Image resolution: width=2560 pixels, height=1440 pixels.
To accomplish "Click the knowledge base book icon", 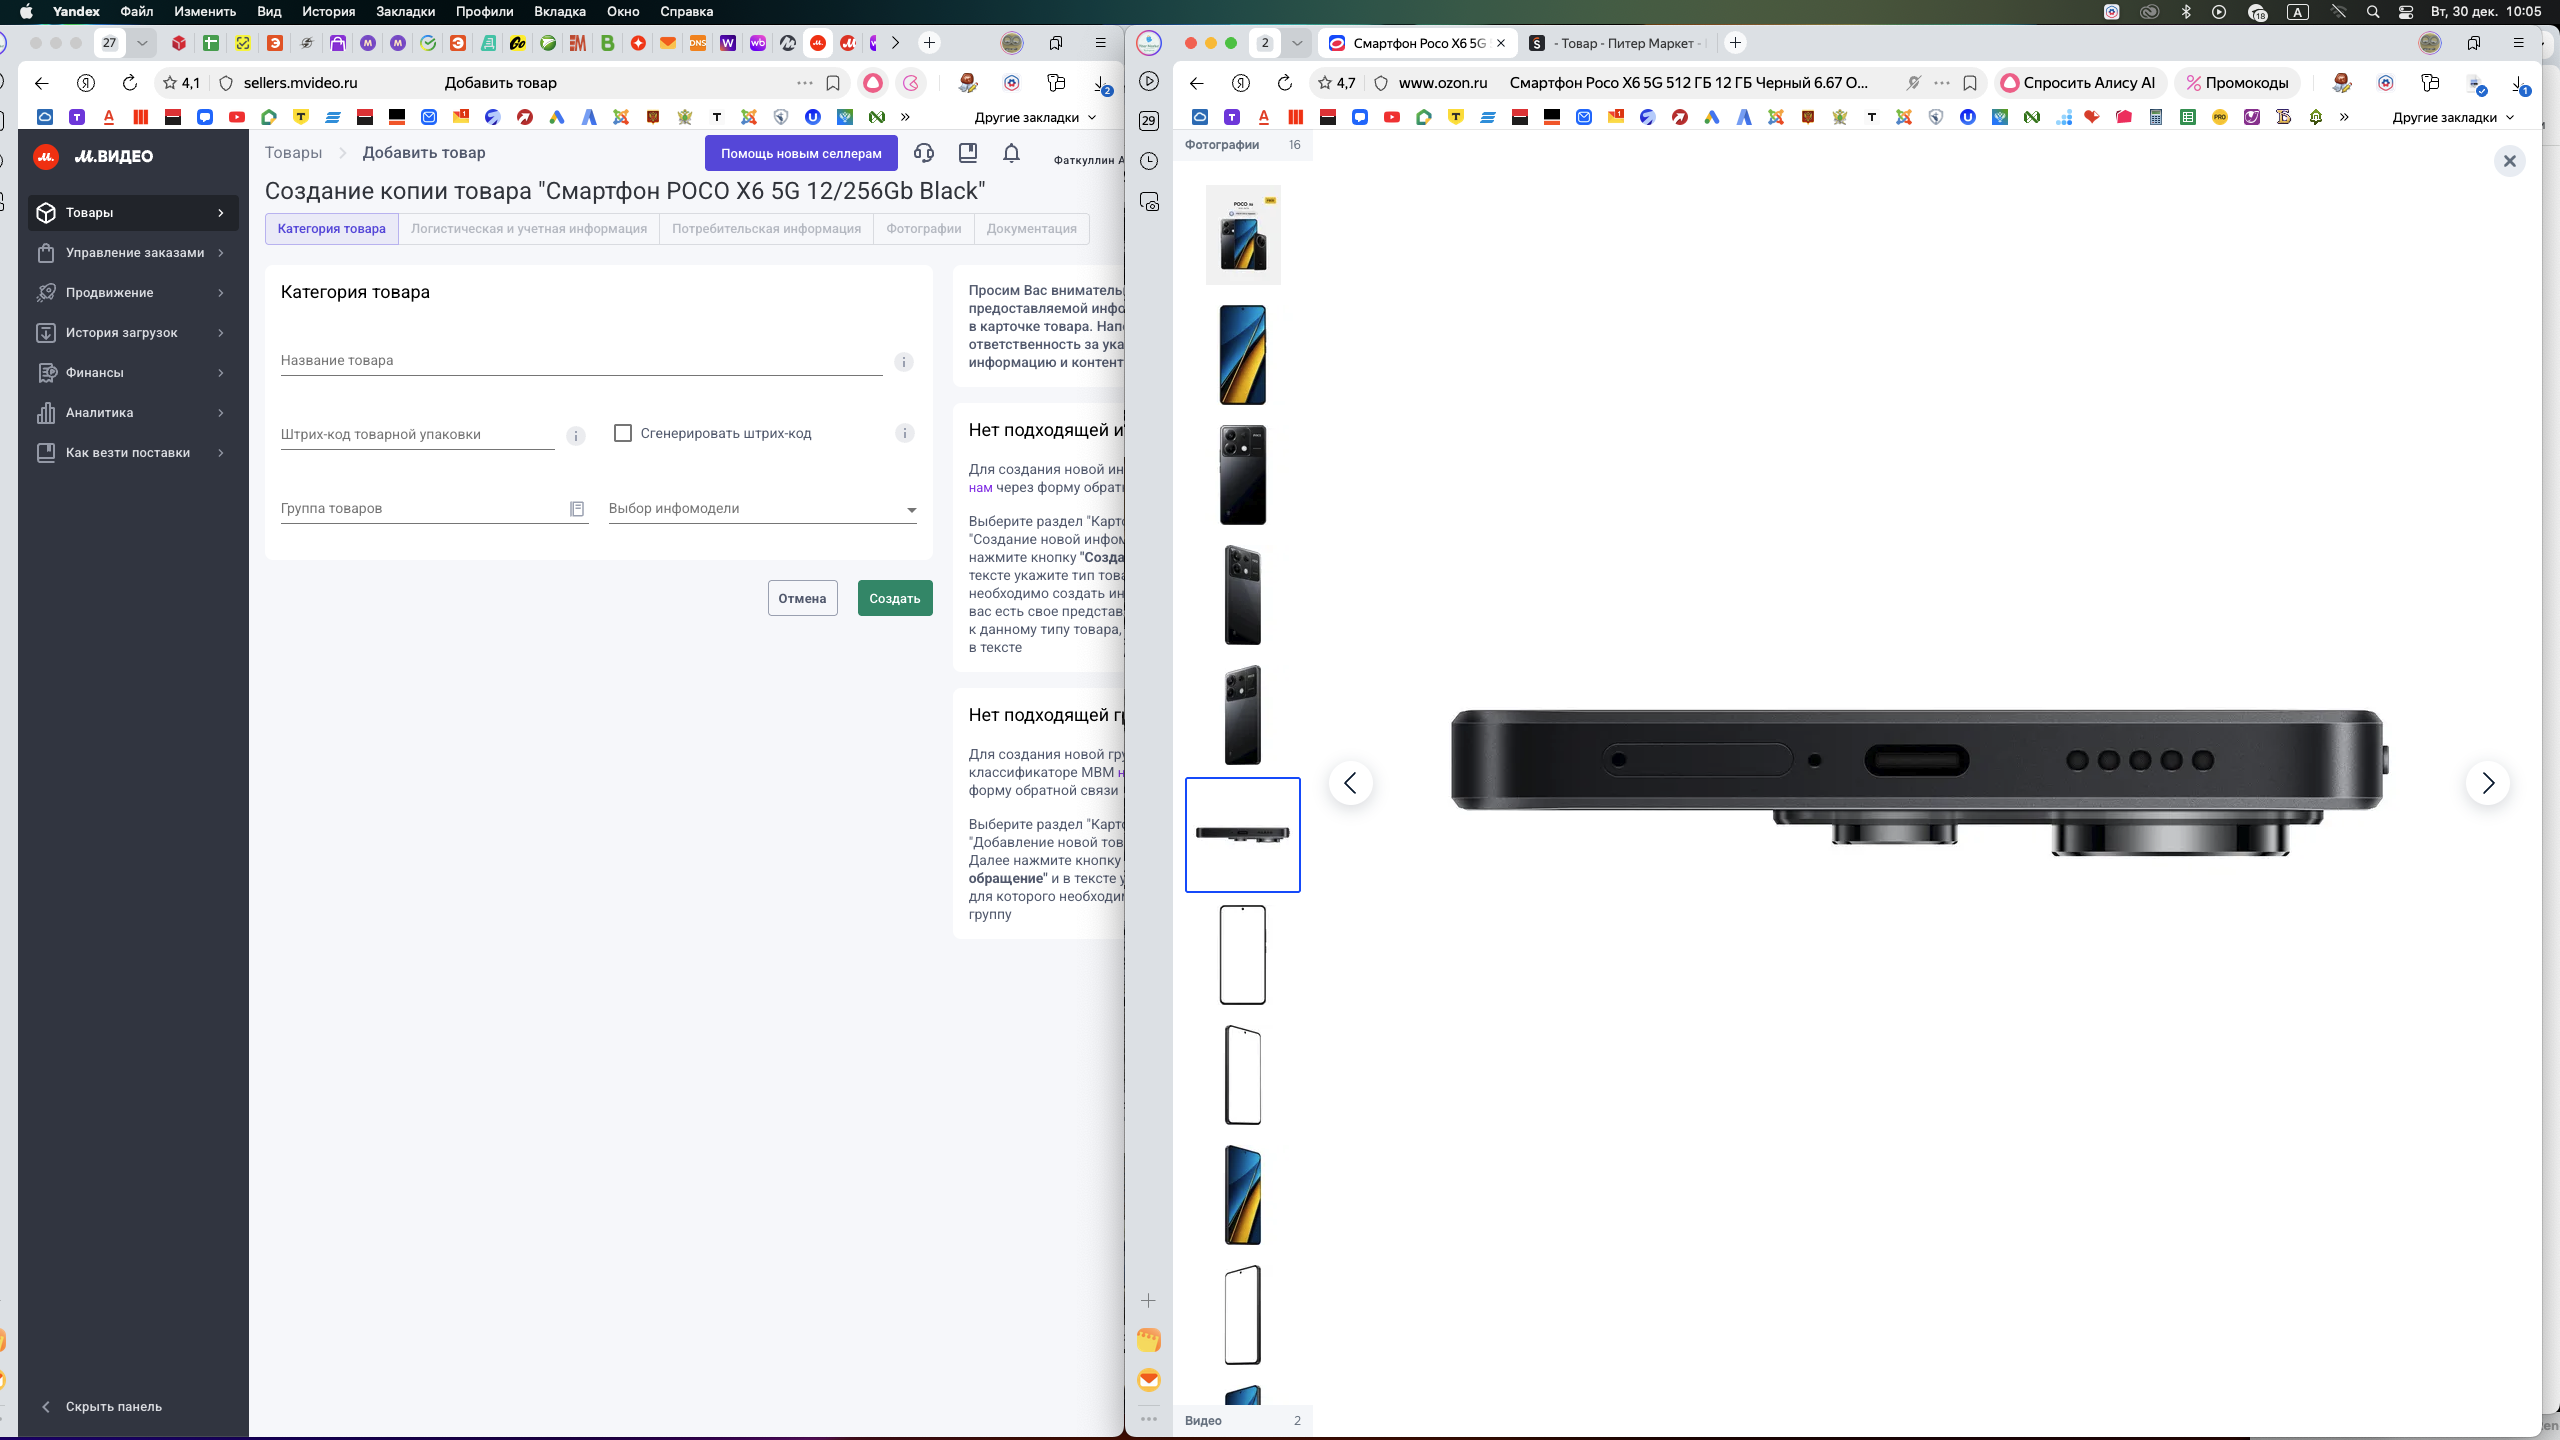I will click(x=967, y=153).
